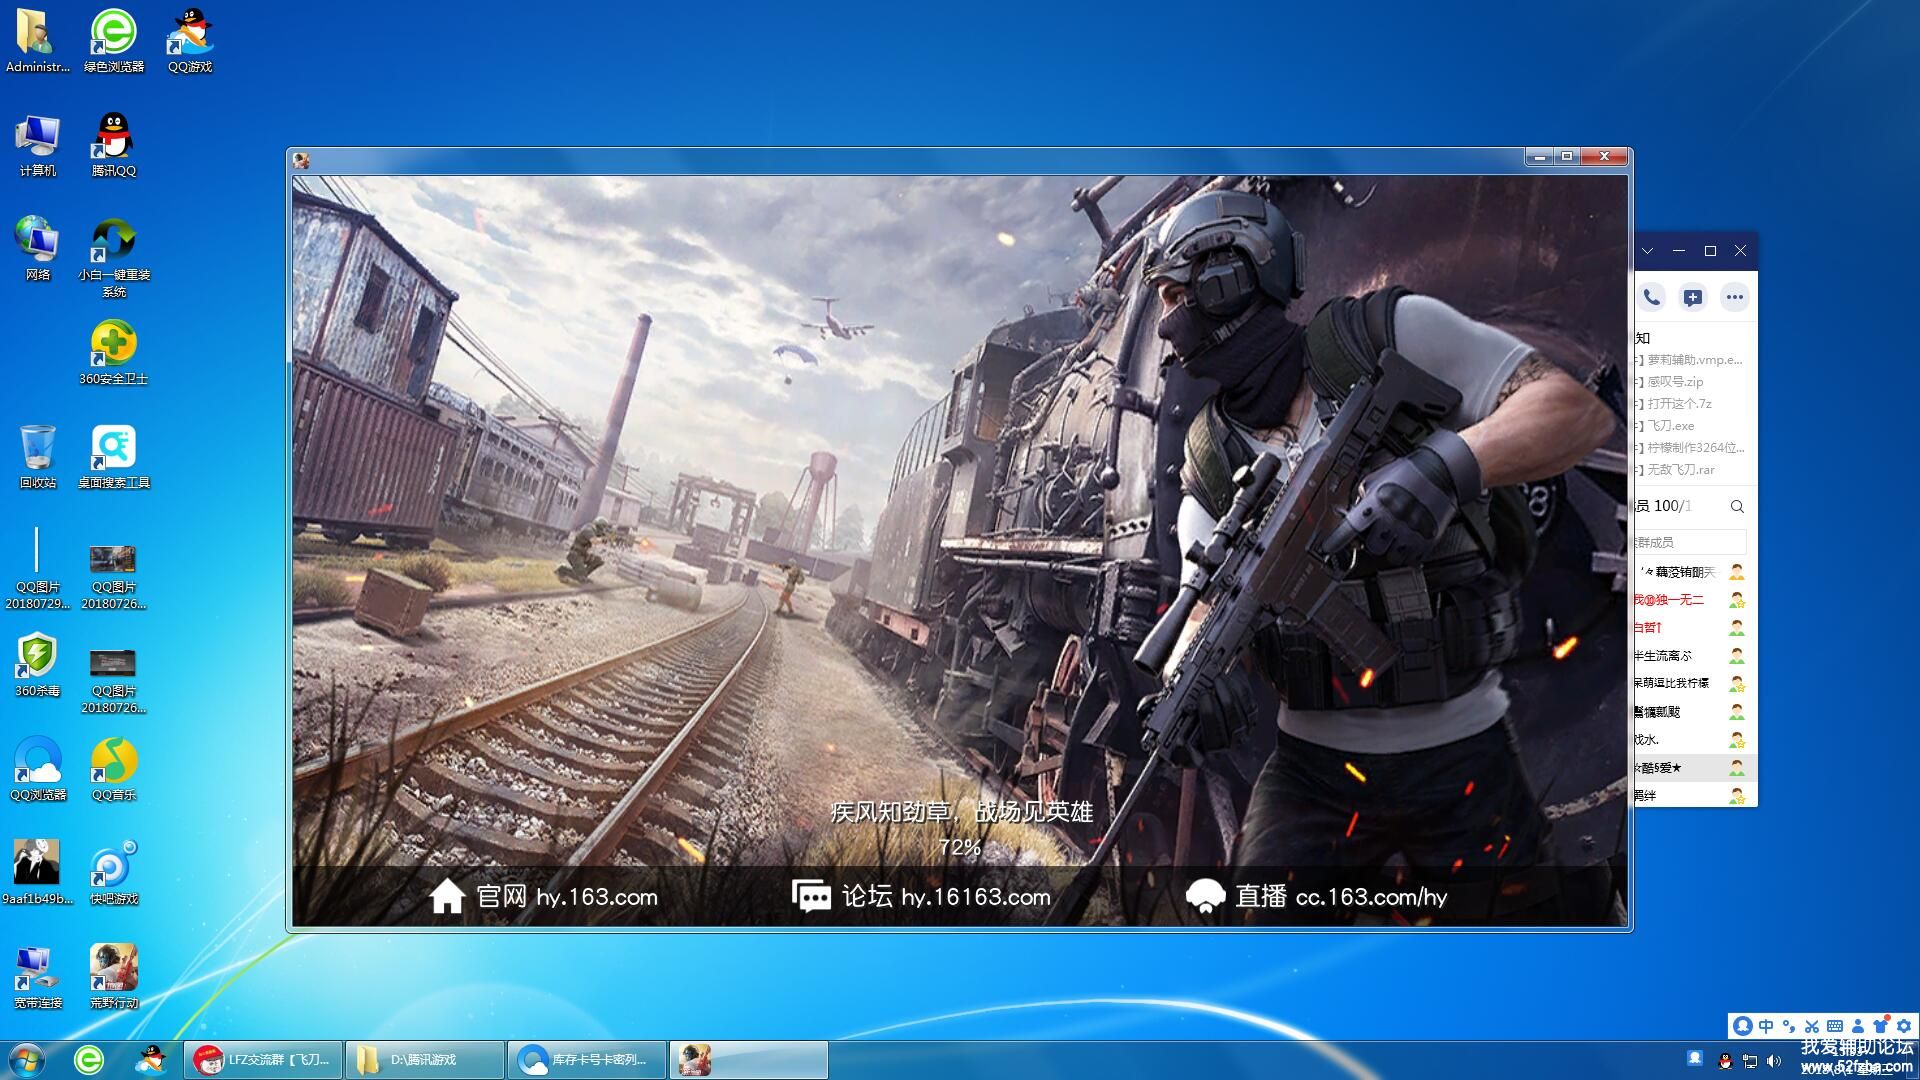Image resolution: width=1920 pixels, height=1080 pixels.
Task: Open the three-dot more menu in QQ group window
Action: pos(1734,297)
